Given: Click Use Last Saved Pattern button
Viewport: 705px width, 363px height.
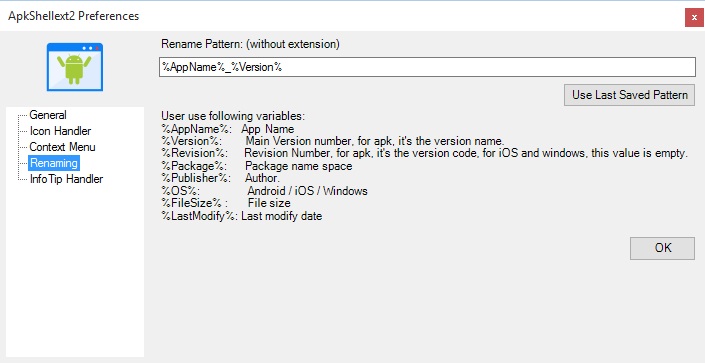Looking at the screenshot, I should tap(629, 95).
